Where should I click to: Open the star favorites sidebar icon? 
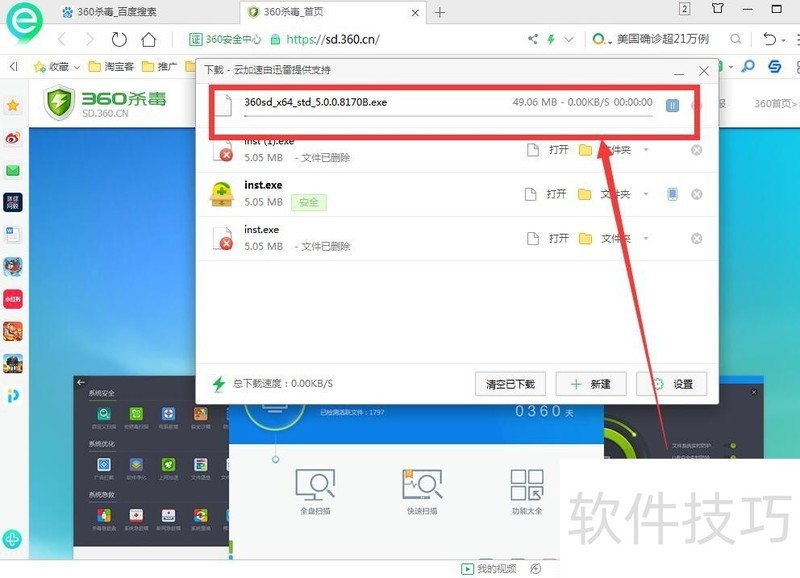(13, 106)
